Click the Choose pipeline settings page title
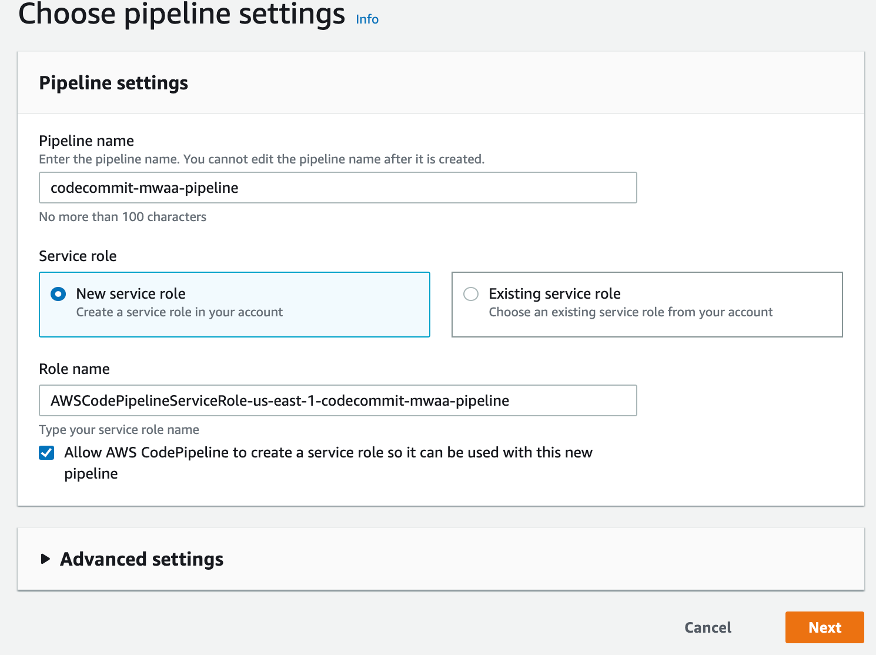 181,15
